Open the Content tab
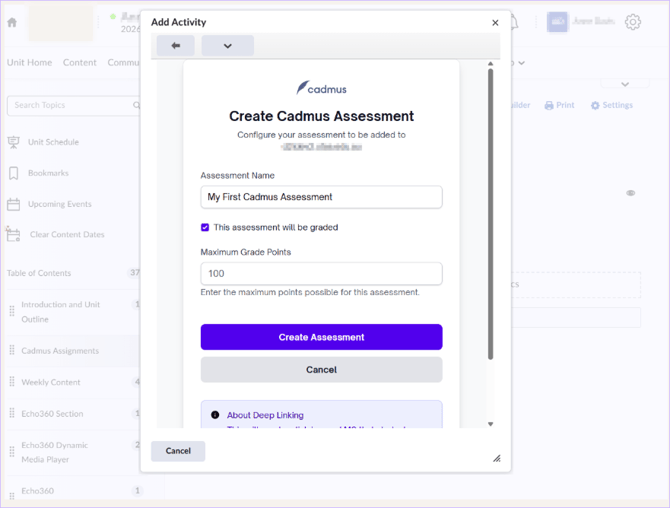The image size is (670, 508). pos(79,62)
